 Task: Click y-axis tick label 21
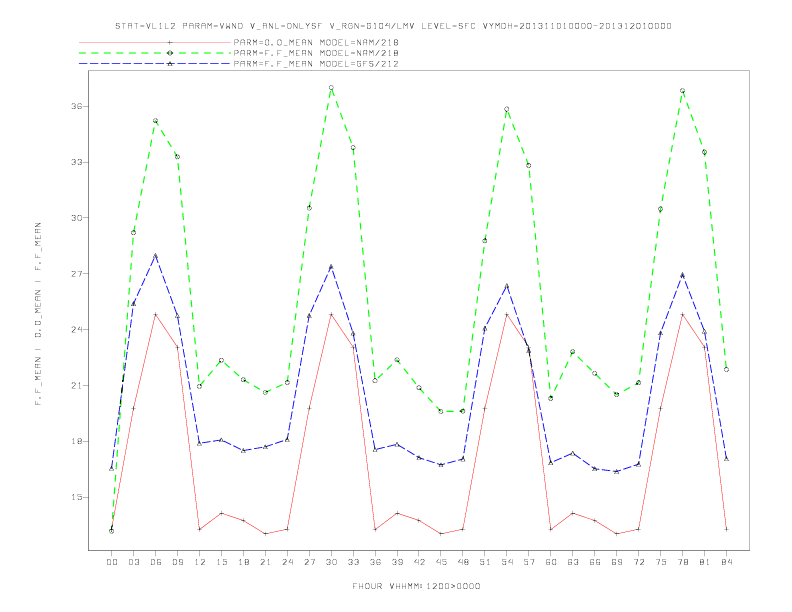77,386
